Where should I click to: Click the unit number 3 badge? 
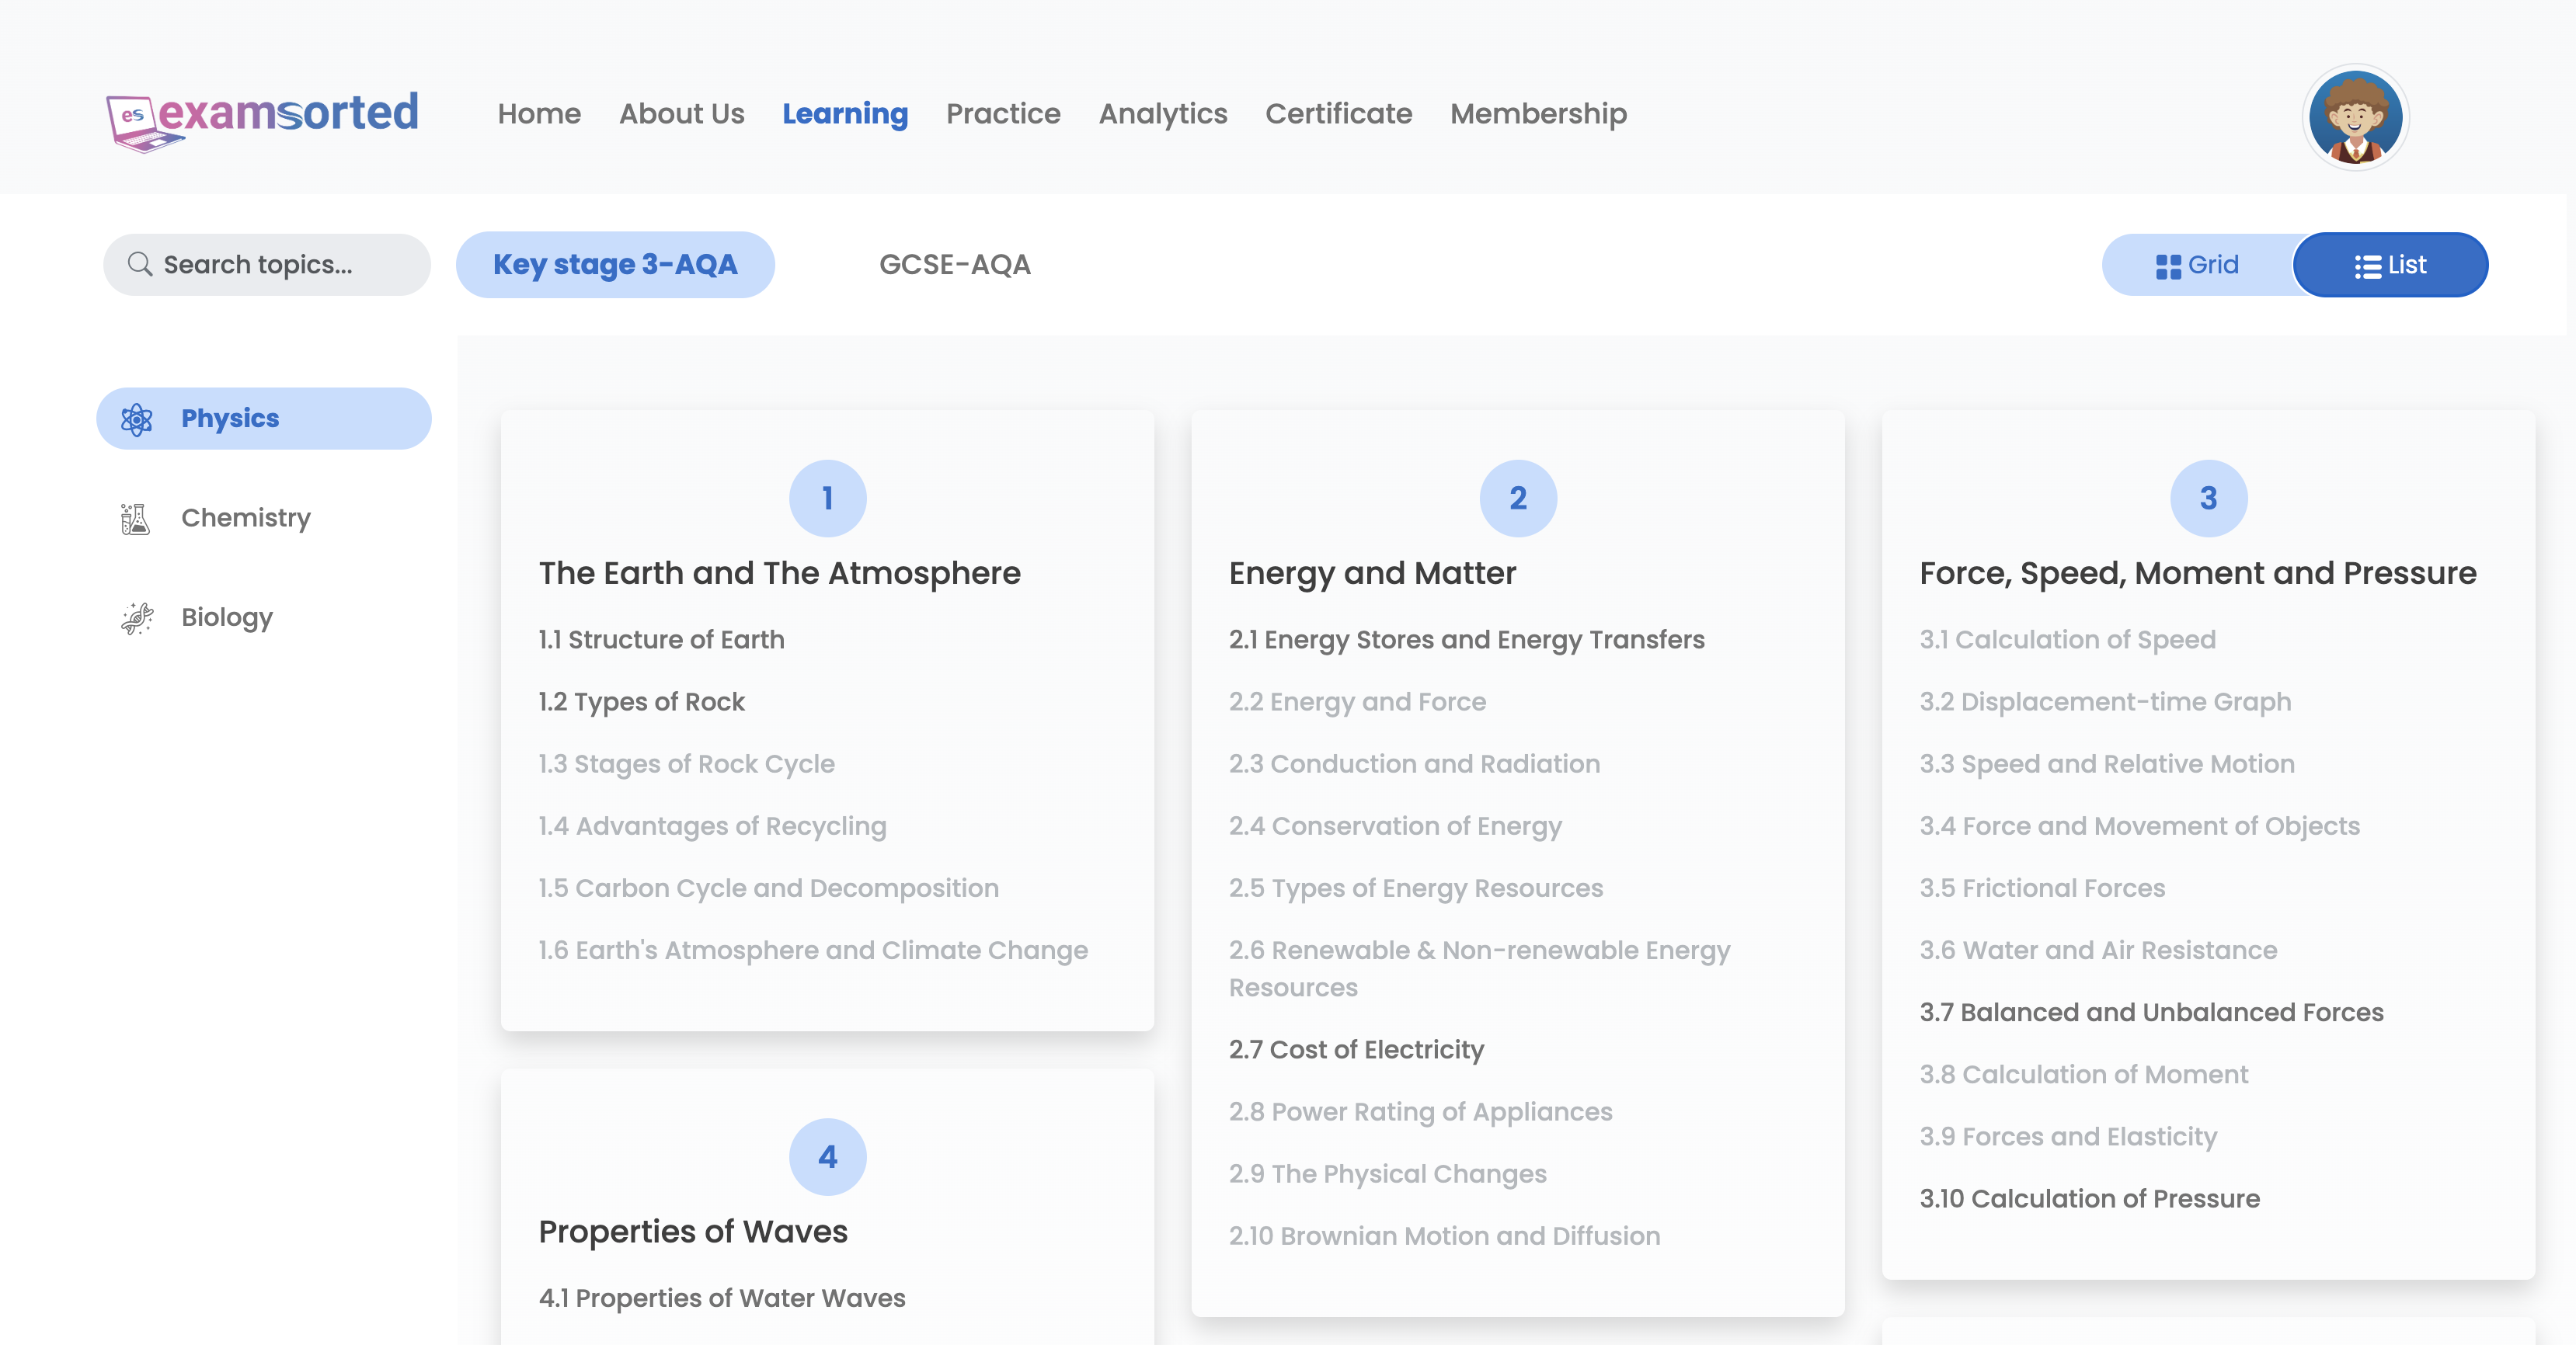(2208, 498)
